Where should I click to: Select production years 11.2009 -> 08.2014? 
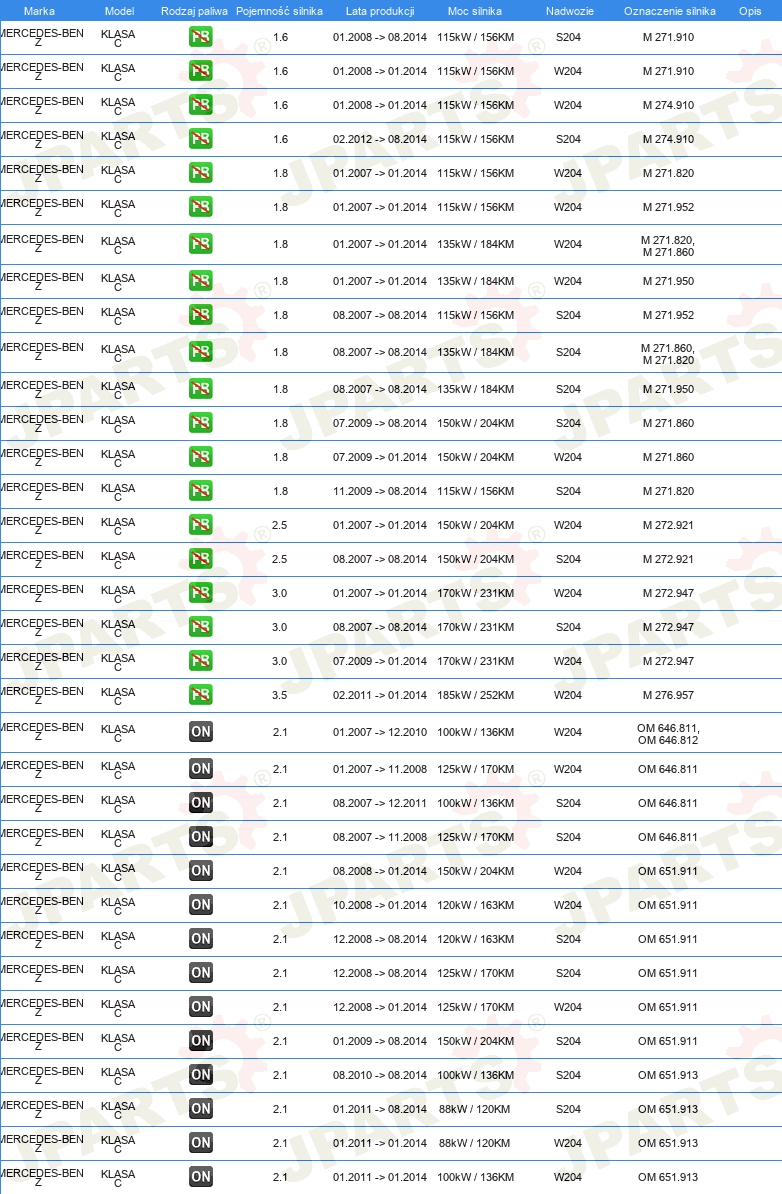click(380, 491)
